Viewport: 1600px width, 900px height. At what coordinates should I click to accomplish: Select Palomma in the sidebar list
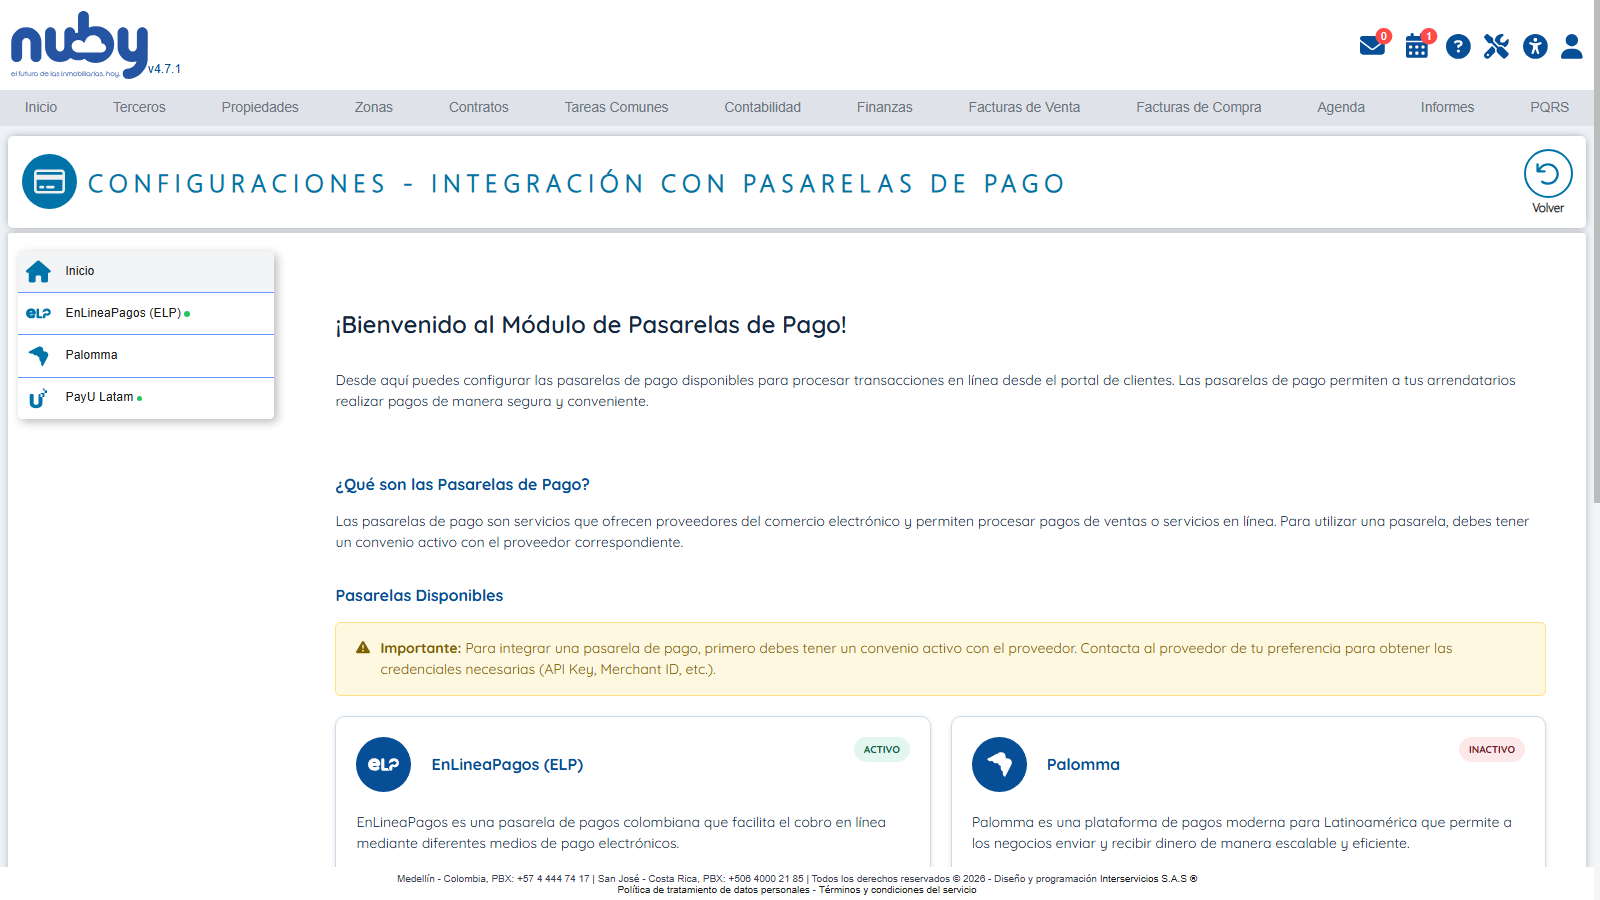[146, 355]
